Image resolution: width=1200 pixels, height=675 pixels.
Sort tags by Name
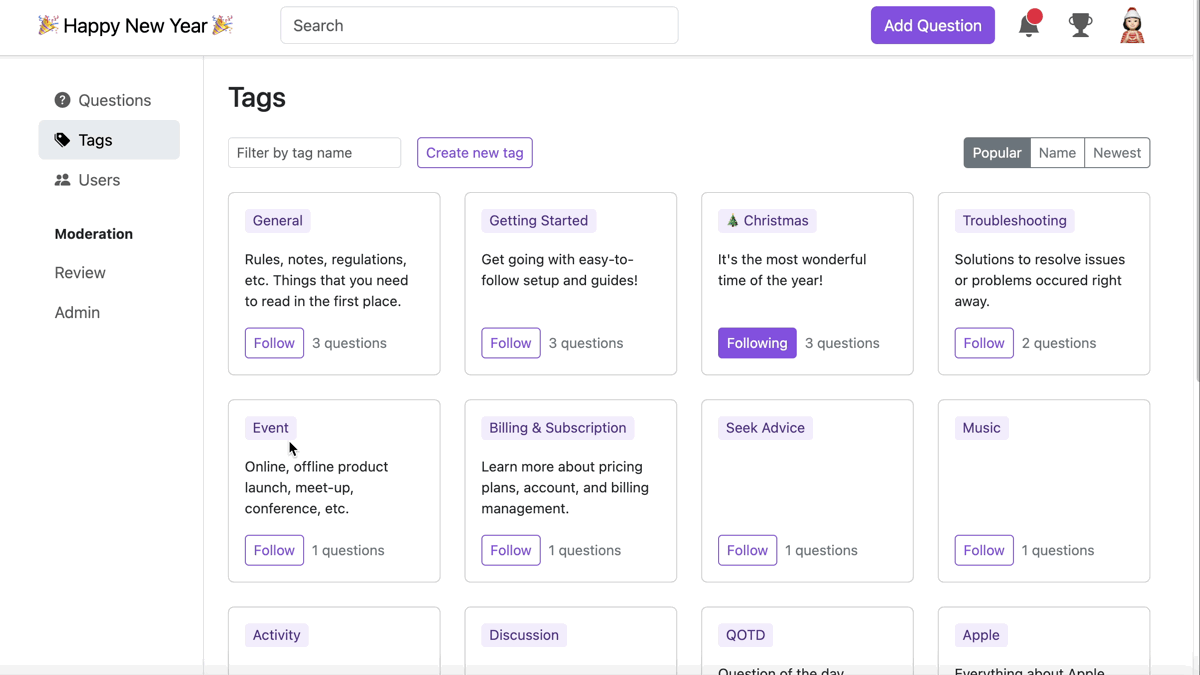pos(1057,153)
